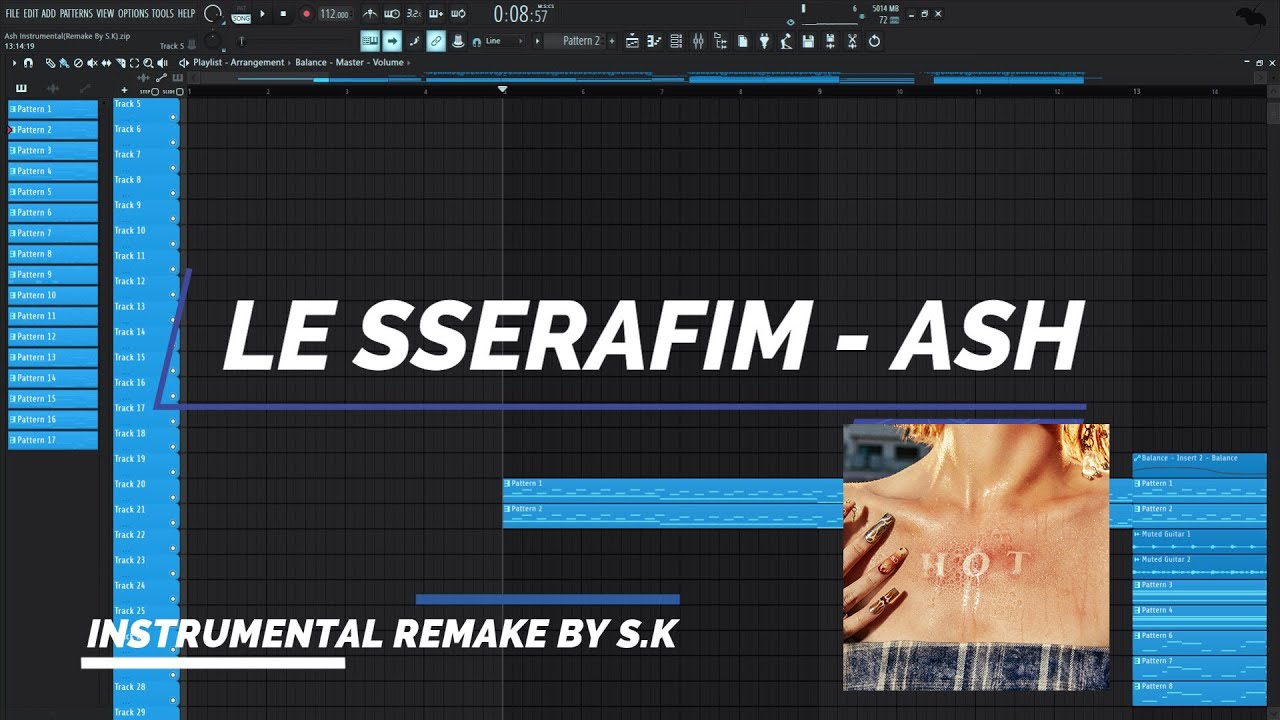Select the Paint brush tool

coord(64,63)
